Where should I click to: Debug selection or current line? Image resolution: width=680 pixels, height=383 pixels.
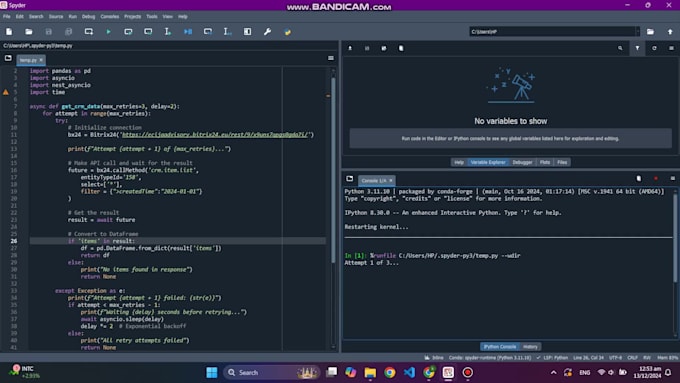[x=228, y=32]
